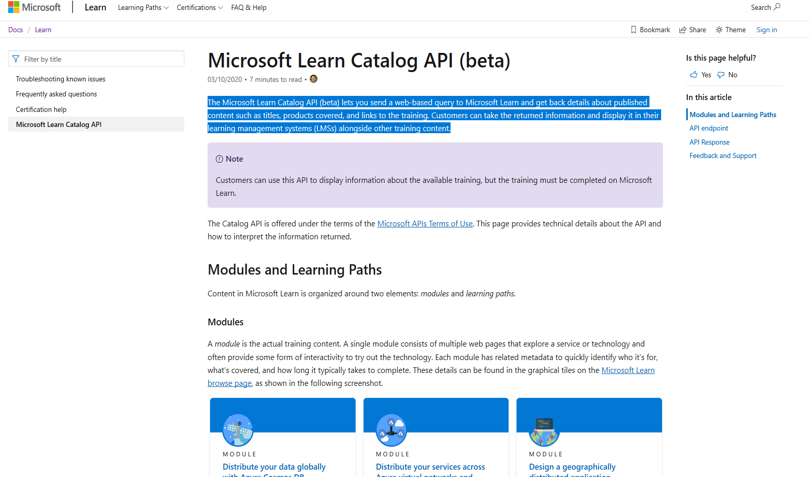Open Certification help

click(x=41, y=110)
